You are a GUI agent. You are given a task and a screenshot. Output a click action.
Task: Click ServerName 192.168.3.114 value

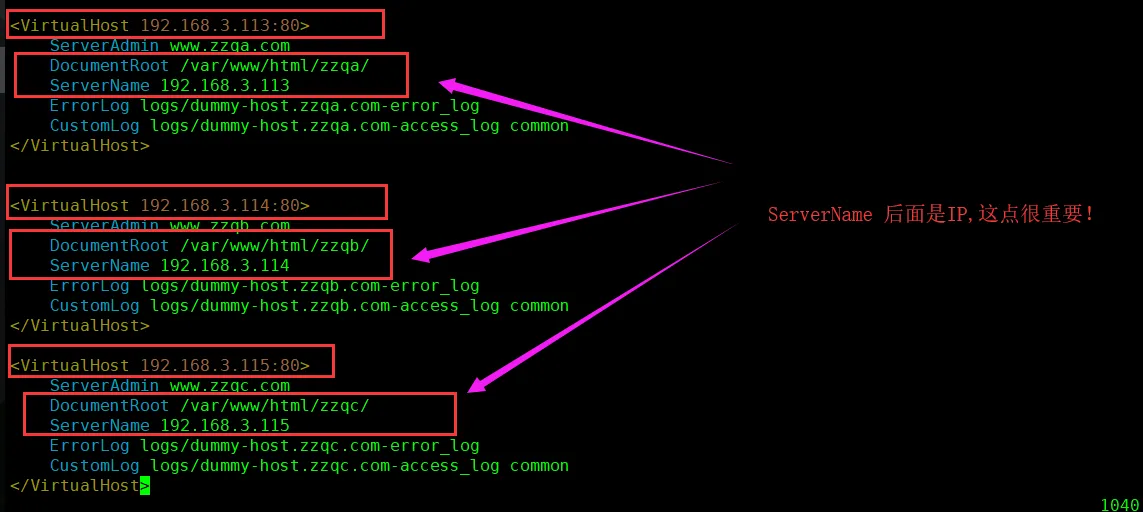(x=225, y=265)
